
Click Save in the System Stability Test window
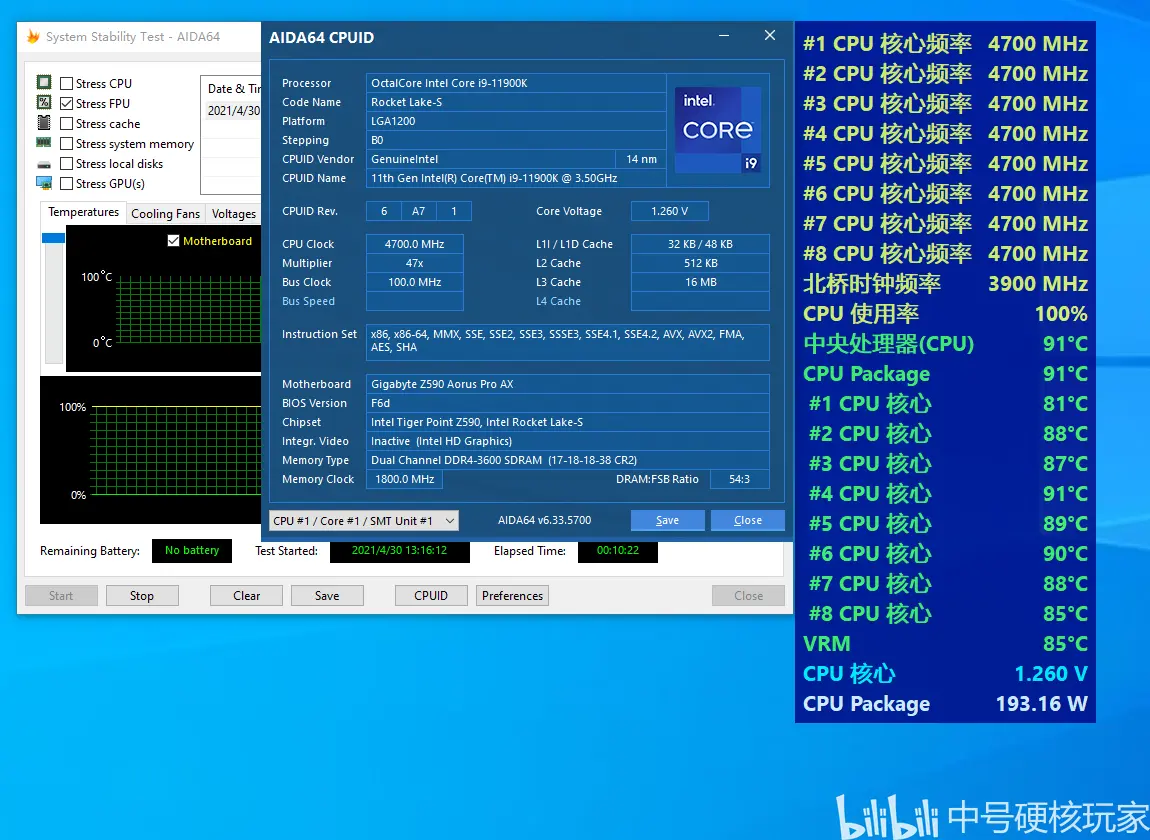[327, 596]
